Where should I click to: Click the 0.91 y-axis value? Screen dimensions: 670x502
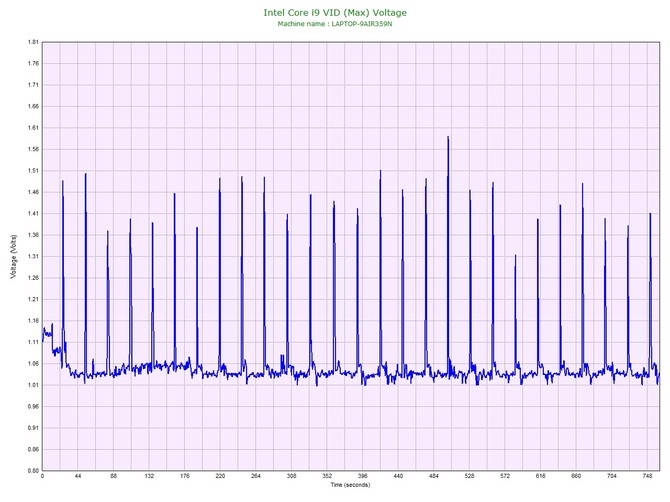pyautogui.click(x=33, y=428)
